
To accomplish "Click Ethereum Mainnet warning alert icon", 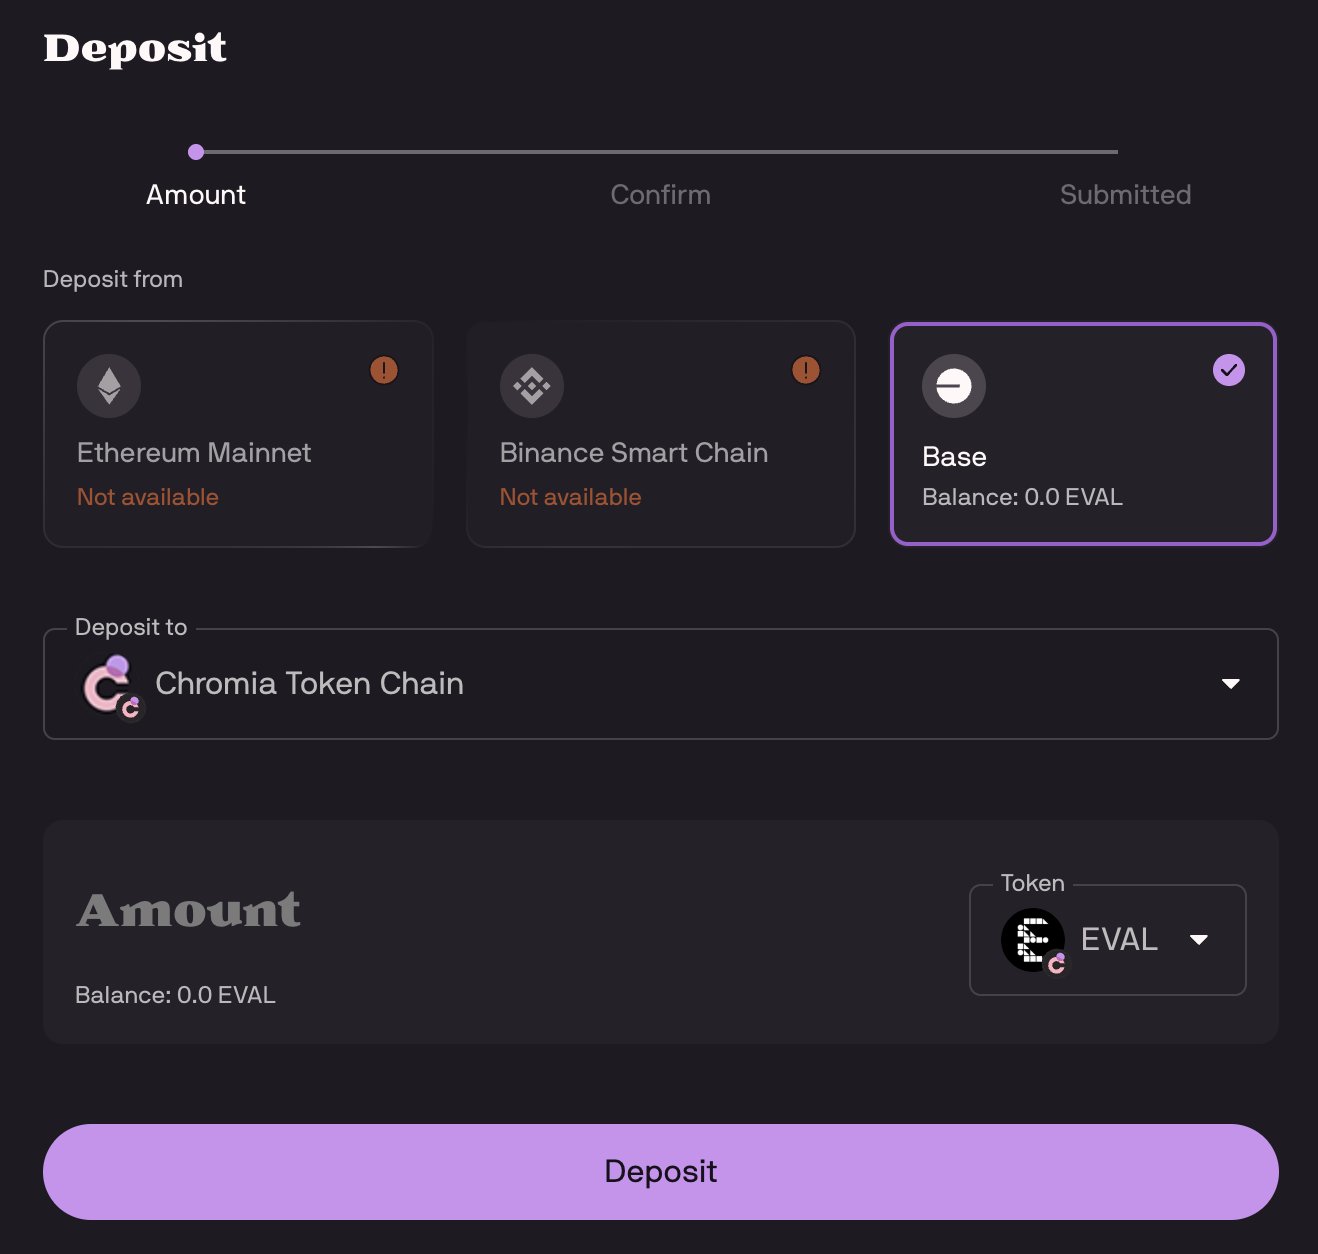I will click(x=384, y=370).
